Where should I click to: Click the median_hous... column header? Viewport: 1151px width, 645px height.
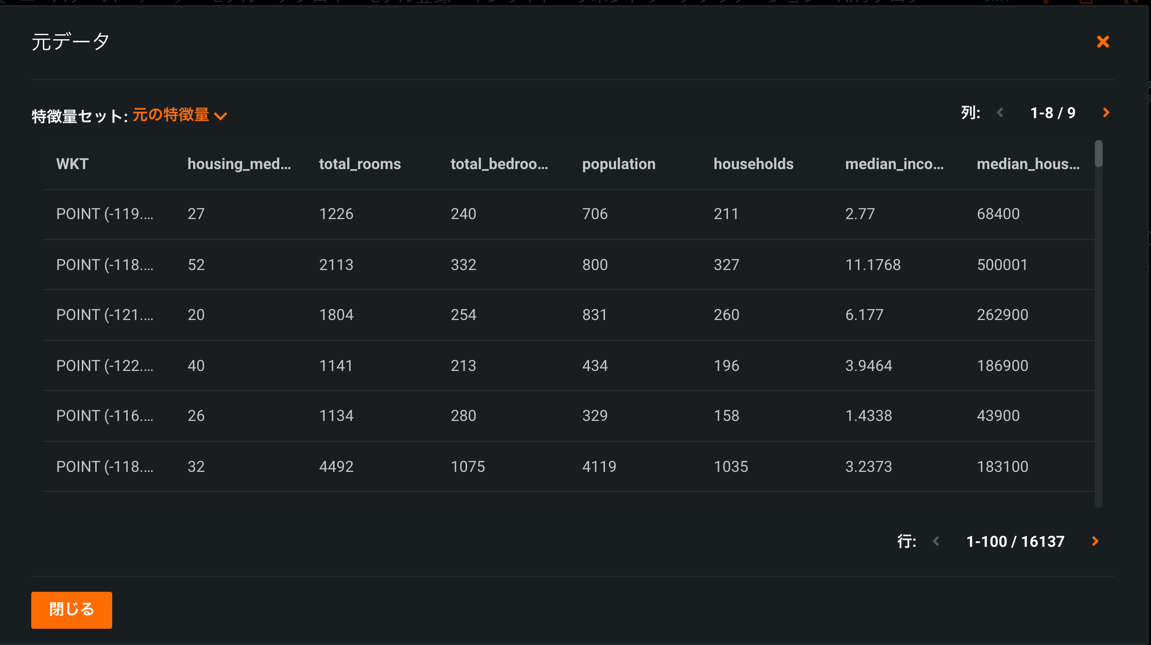click(1028, 164)
